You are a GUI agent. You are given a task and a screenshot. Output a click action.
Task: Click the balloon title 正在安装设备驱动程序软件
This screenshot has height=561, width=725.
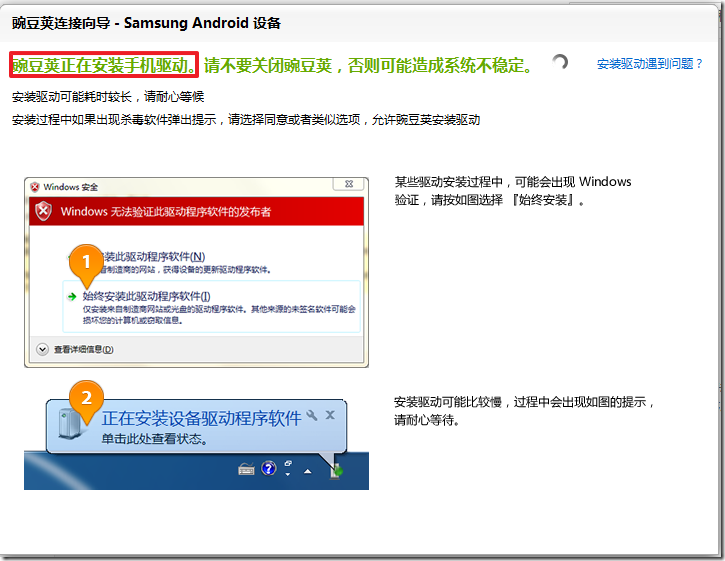click(x=202, y=419)
